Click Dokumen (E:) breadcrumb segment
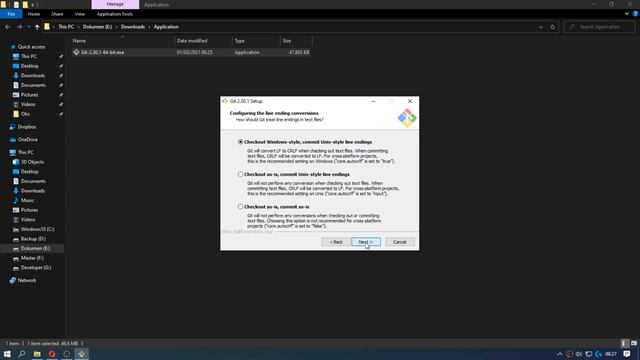The image size is (640, 360). [97, 27]
